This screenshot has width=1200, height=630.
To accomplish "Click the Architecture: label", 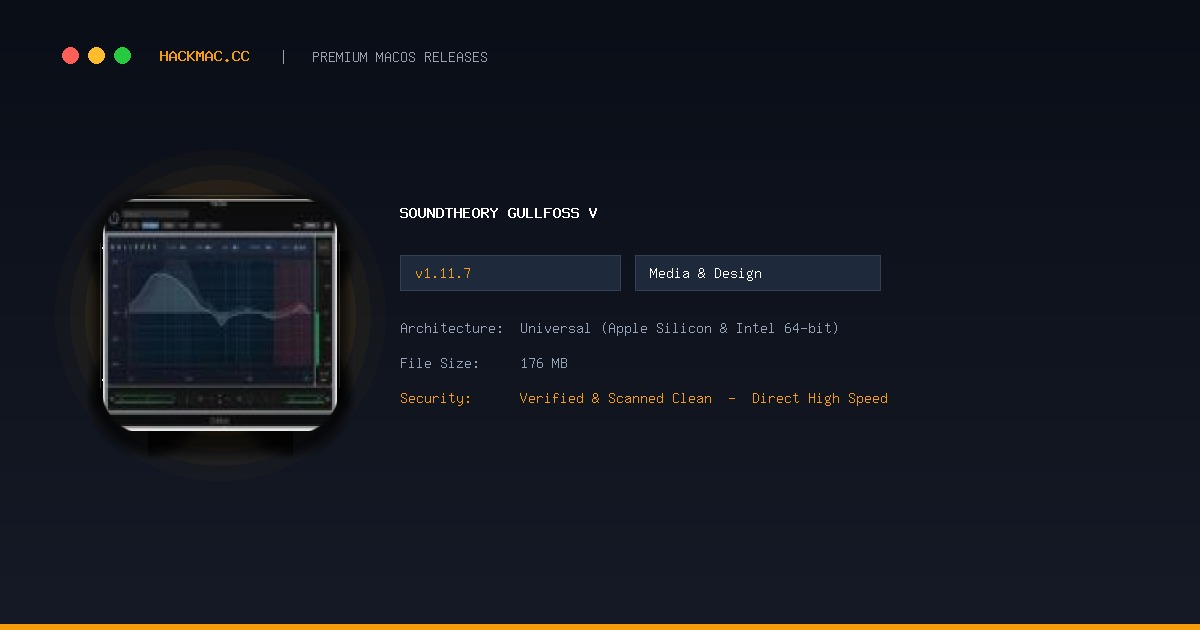I will [x=451, y=328].
